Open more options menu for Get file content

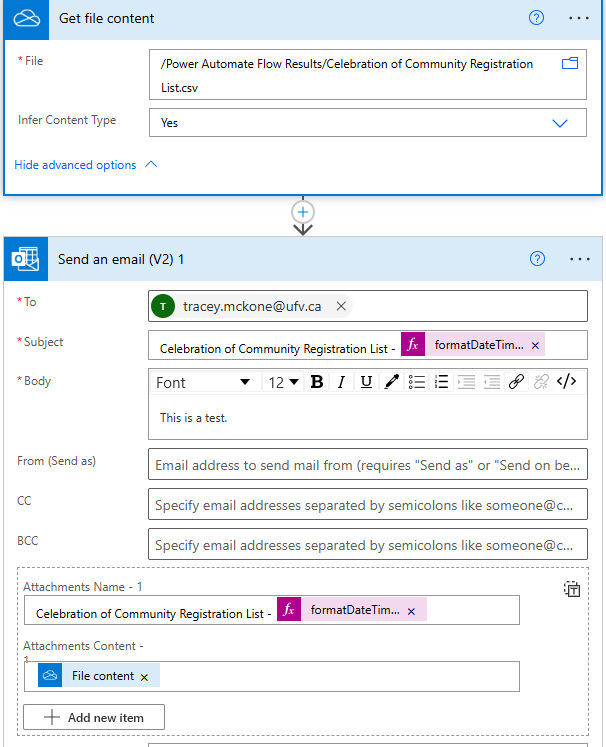point(579,18)
